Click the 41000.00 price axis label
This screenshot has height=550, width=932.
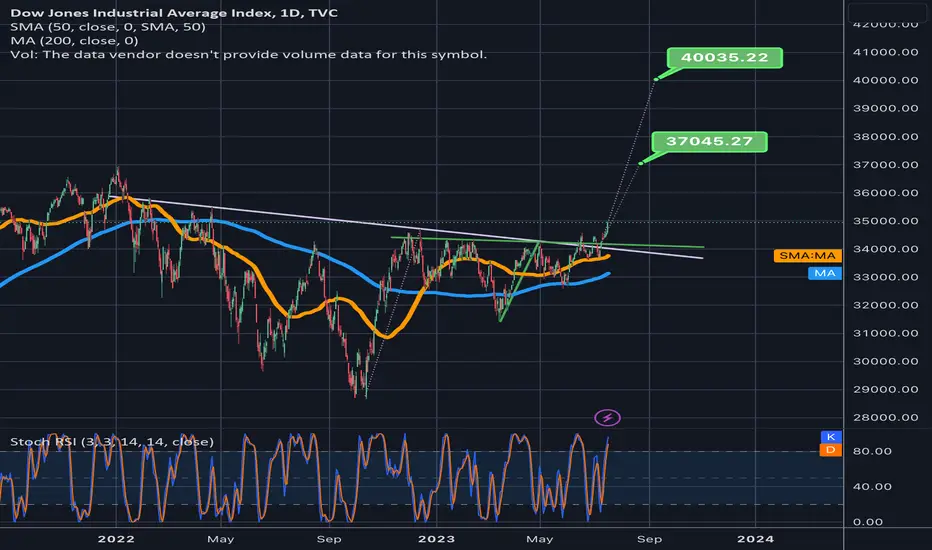tap(886, 52)
